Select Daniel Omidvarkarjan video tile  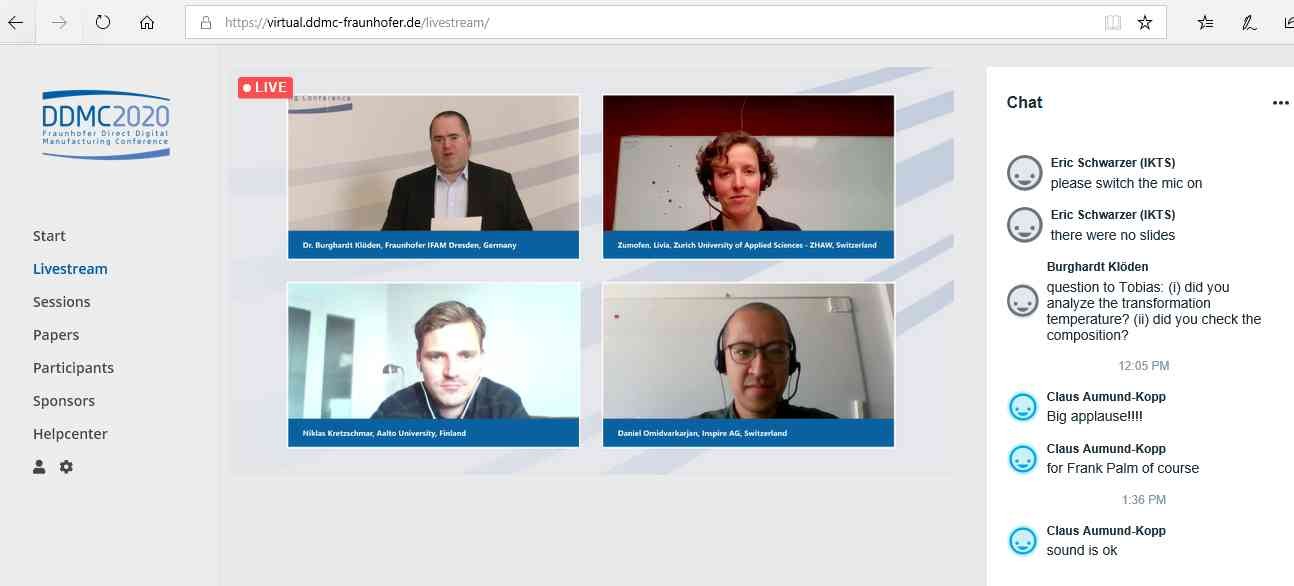pyautogui.click(x=749, y=365)
